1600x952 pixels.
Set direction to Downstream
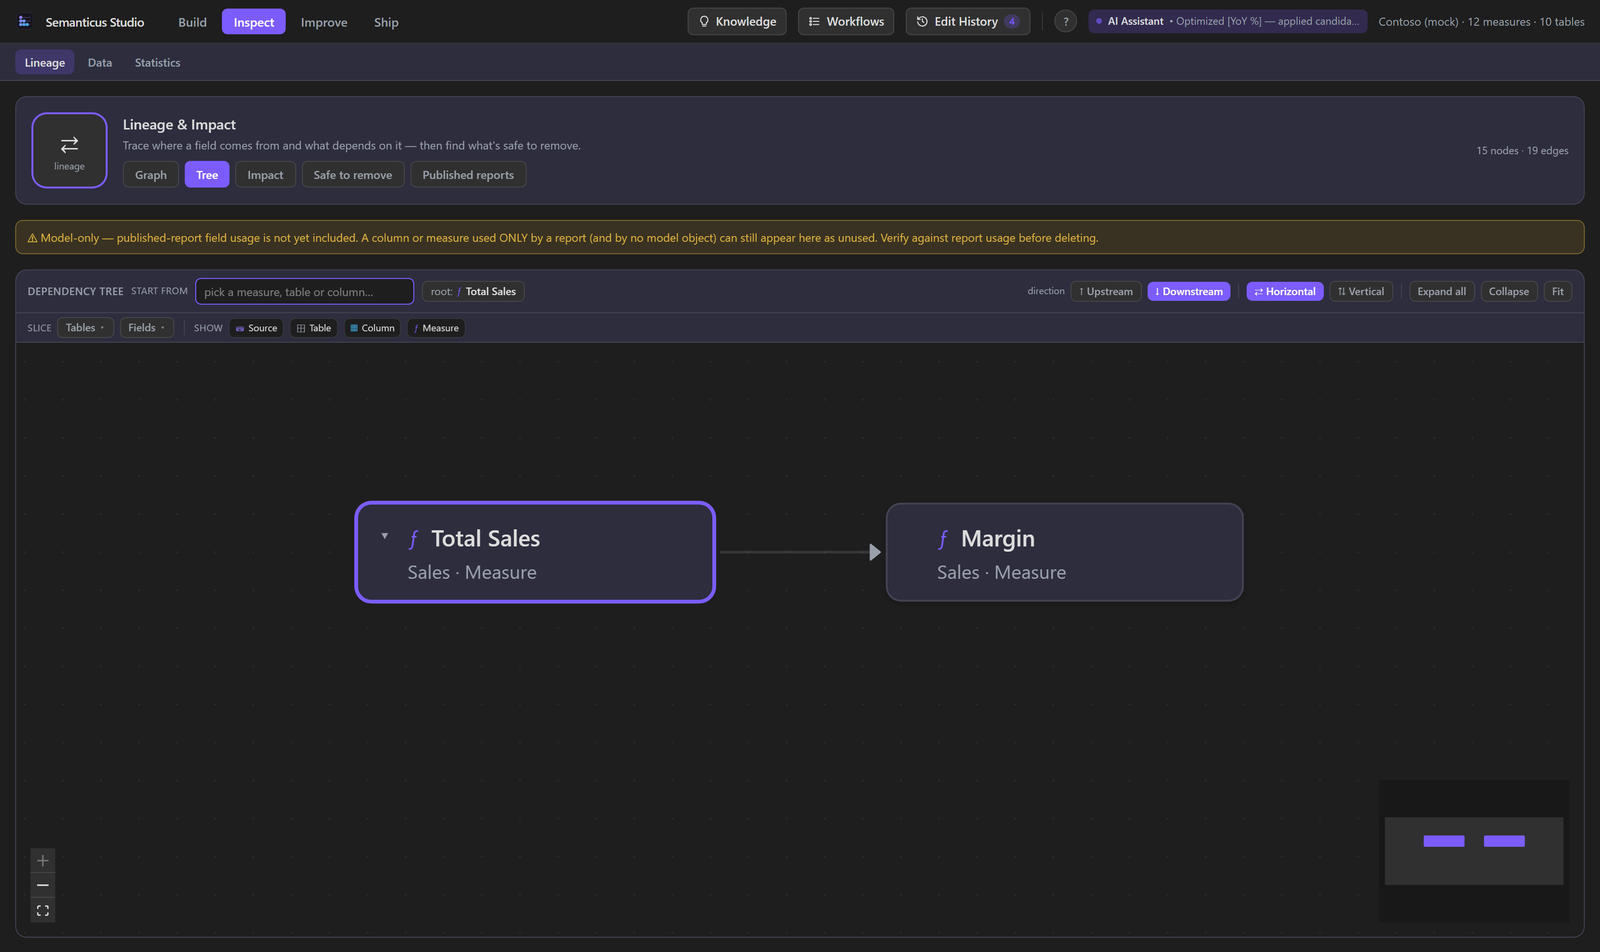(1189, 291)
